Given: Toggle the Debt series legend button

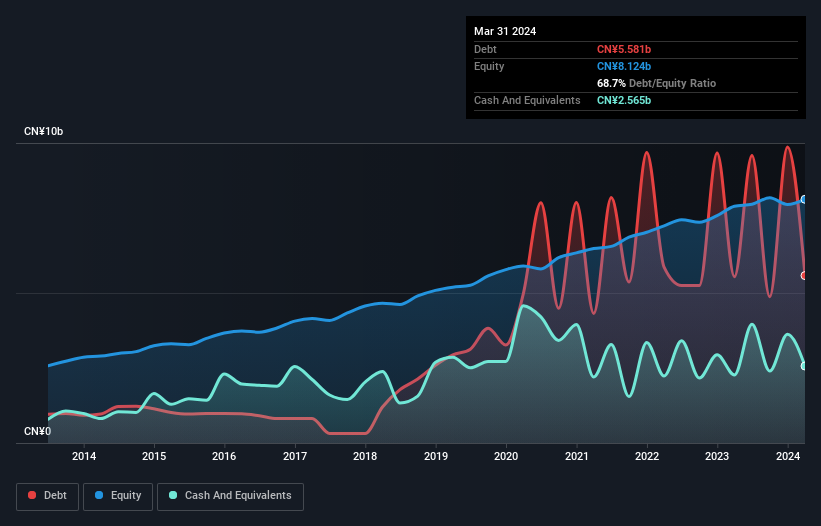Looking at the screenshot, I should [x=47, y=496].
